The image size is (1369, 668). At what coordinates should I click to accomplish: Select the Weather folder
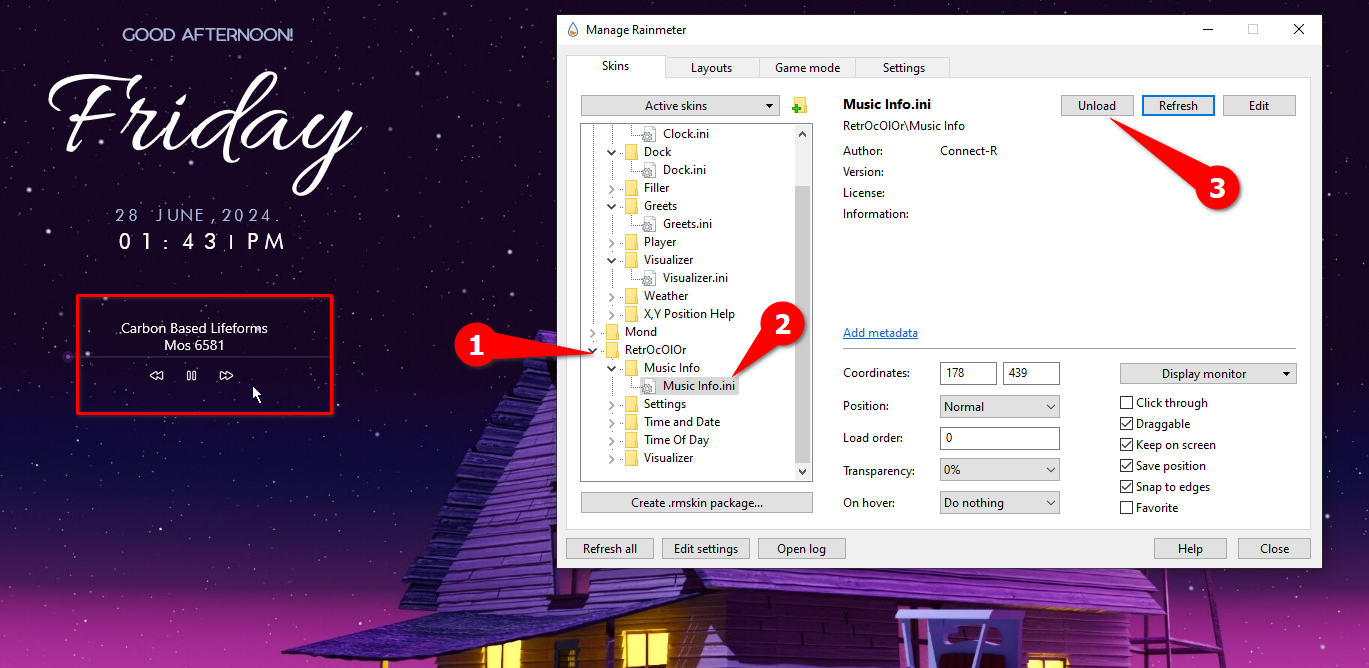click(666, 295)
